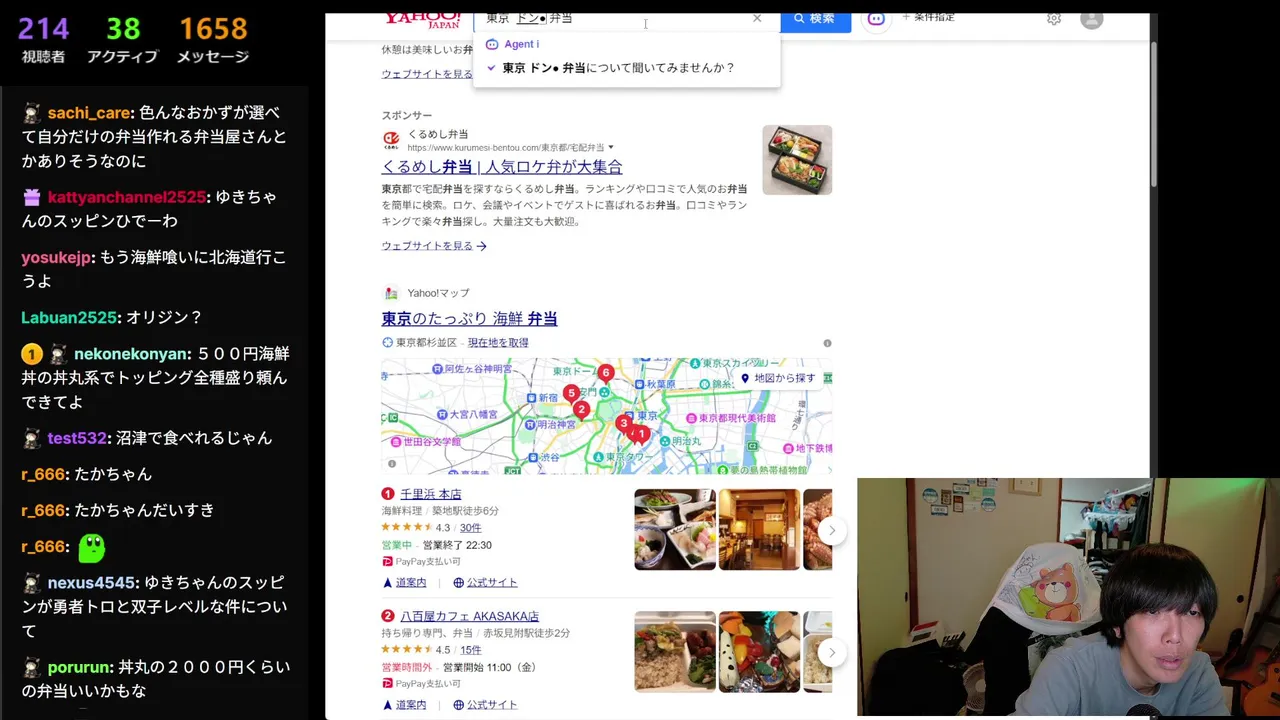This screenshot has width=1280, height=720.
Task: Open the 15件 reviews link for 八百屋カフェ
Action: click(470, 650)
